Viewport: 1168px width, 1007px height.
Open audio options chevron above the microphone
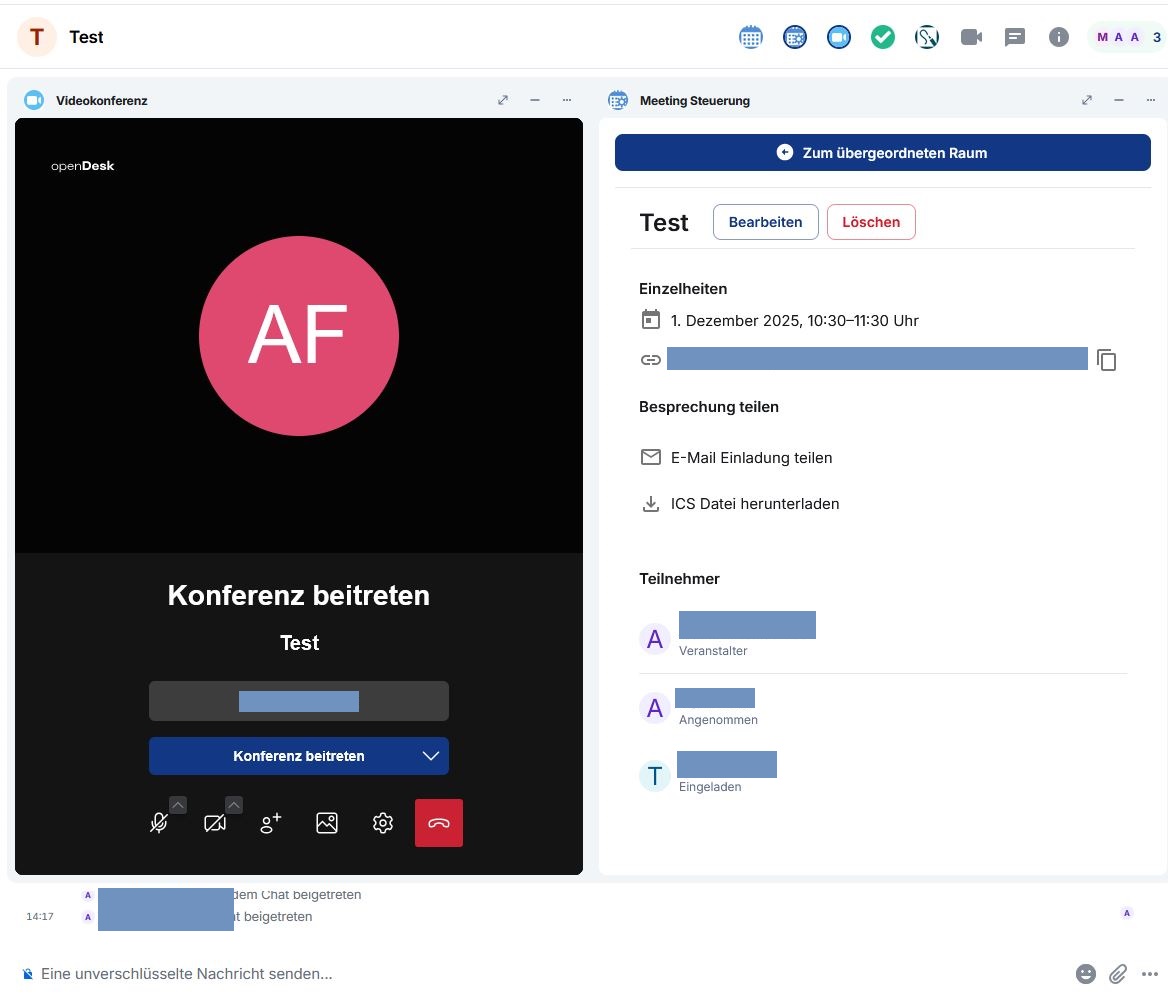point(177,804)
